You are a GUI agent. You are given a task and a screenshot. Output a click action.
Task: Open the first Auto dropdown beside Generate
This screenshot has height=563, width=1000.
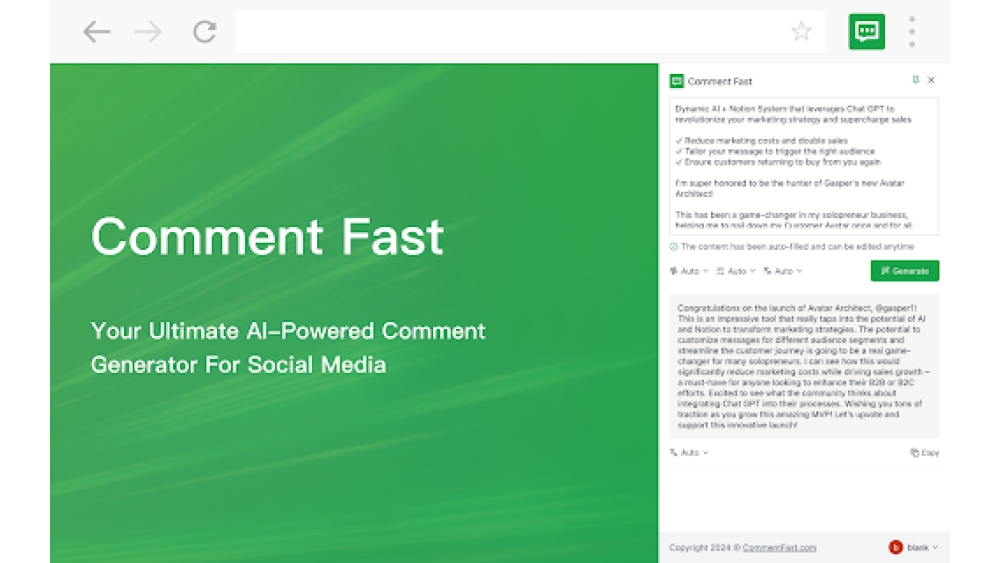tap(689, 271)
